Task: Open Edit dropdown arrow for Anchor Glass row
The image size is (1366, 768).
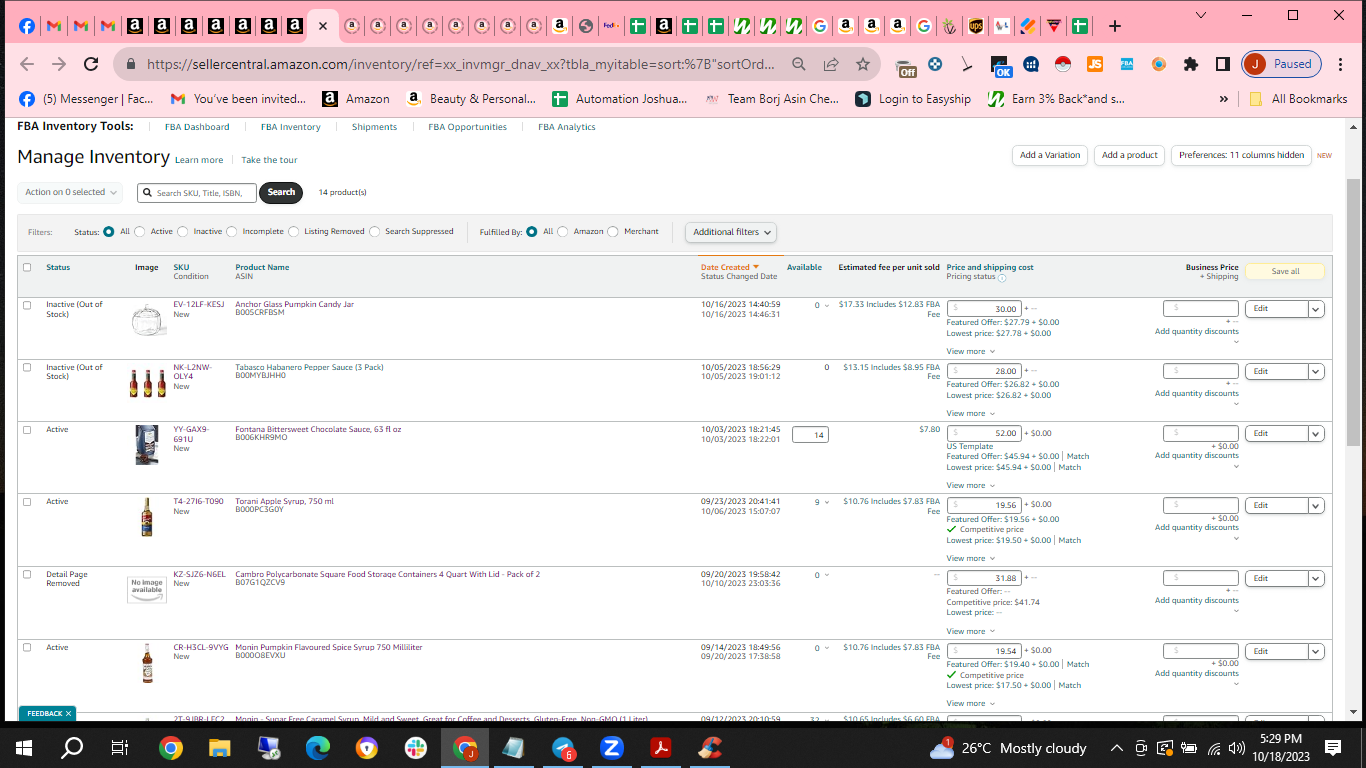Action: [1316, 309]
